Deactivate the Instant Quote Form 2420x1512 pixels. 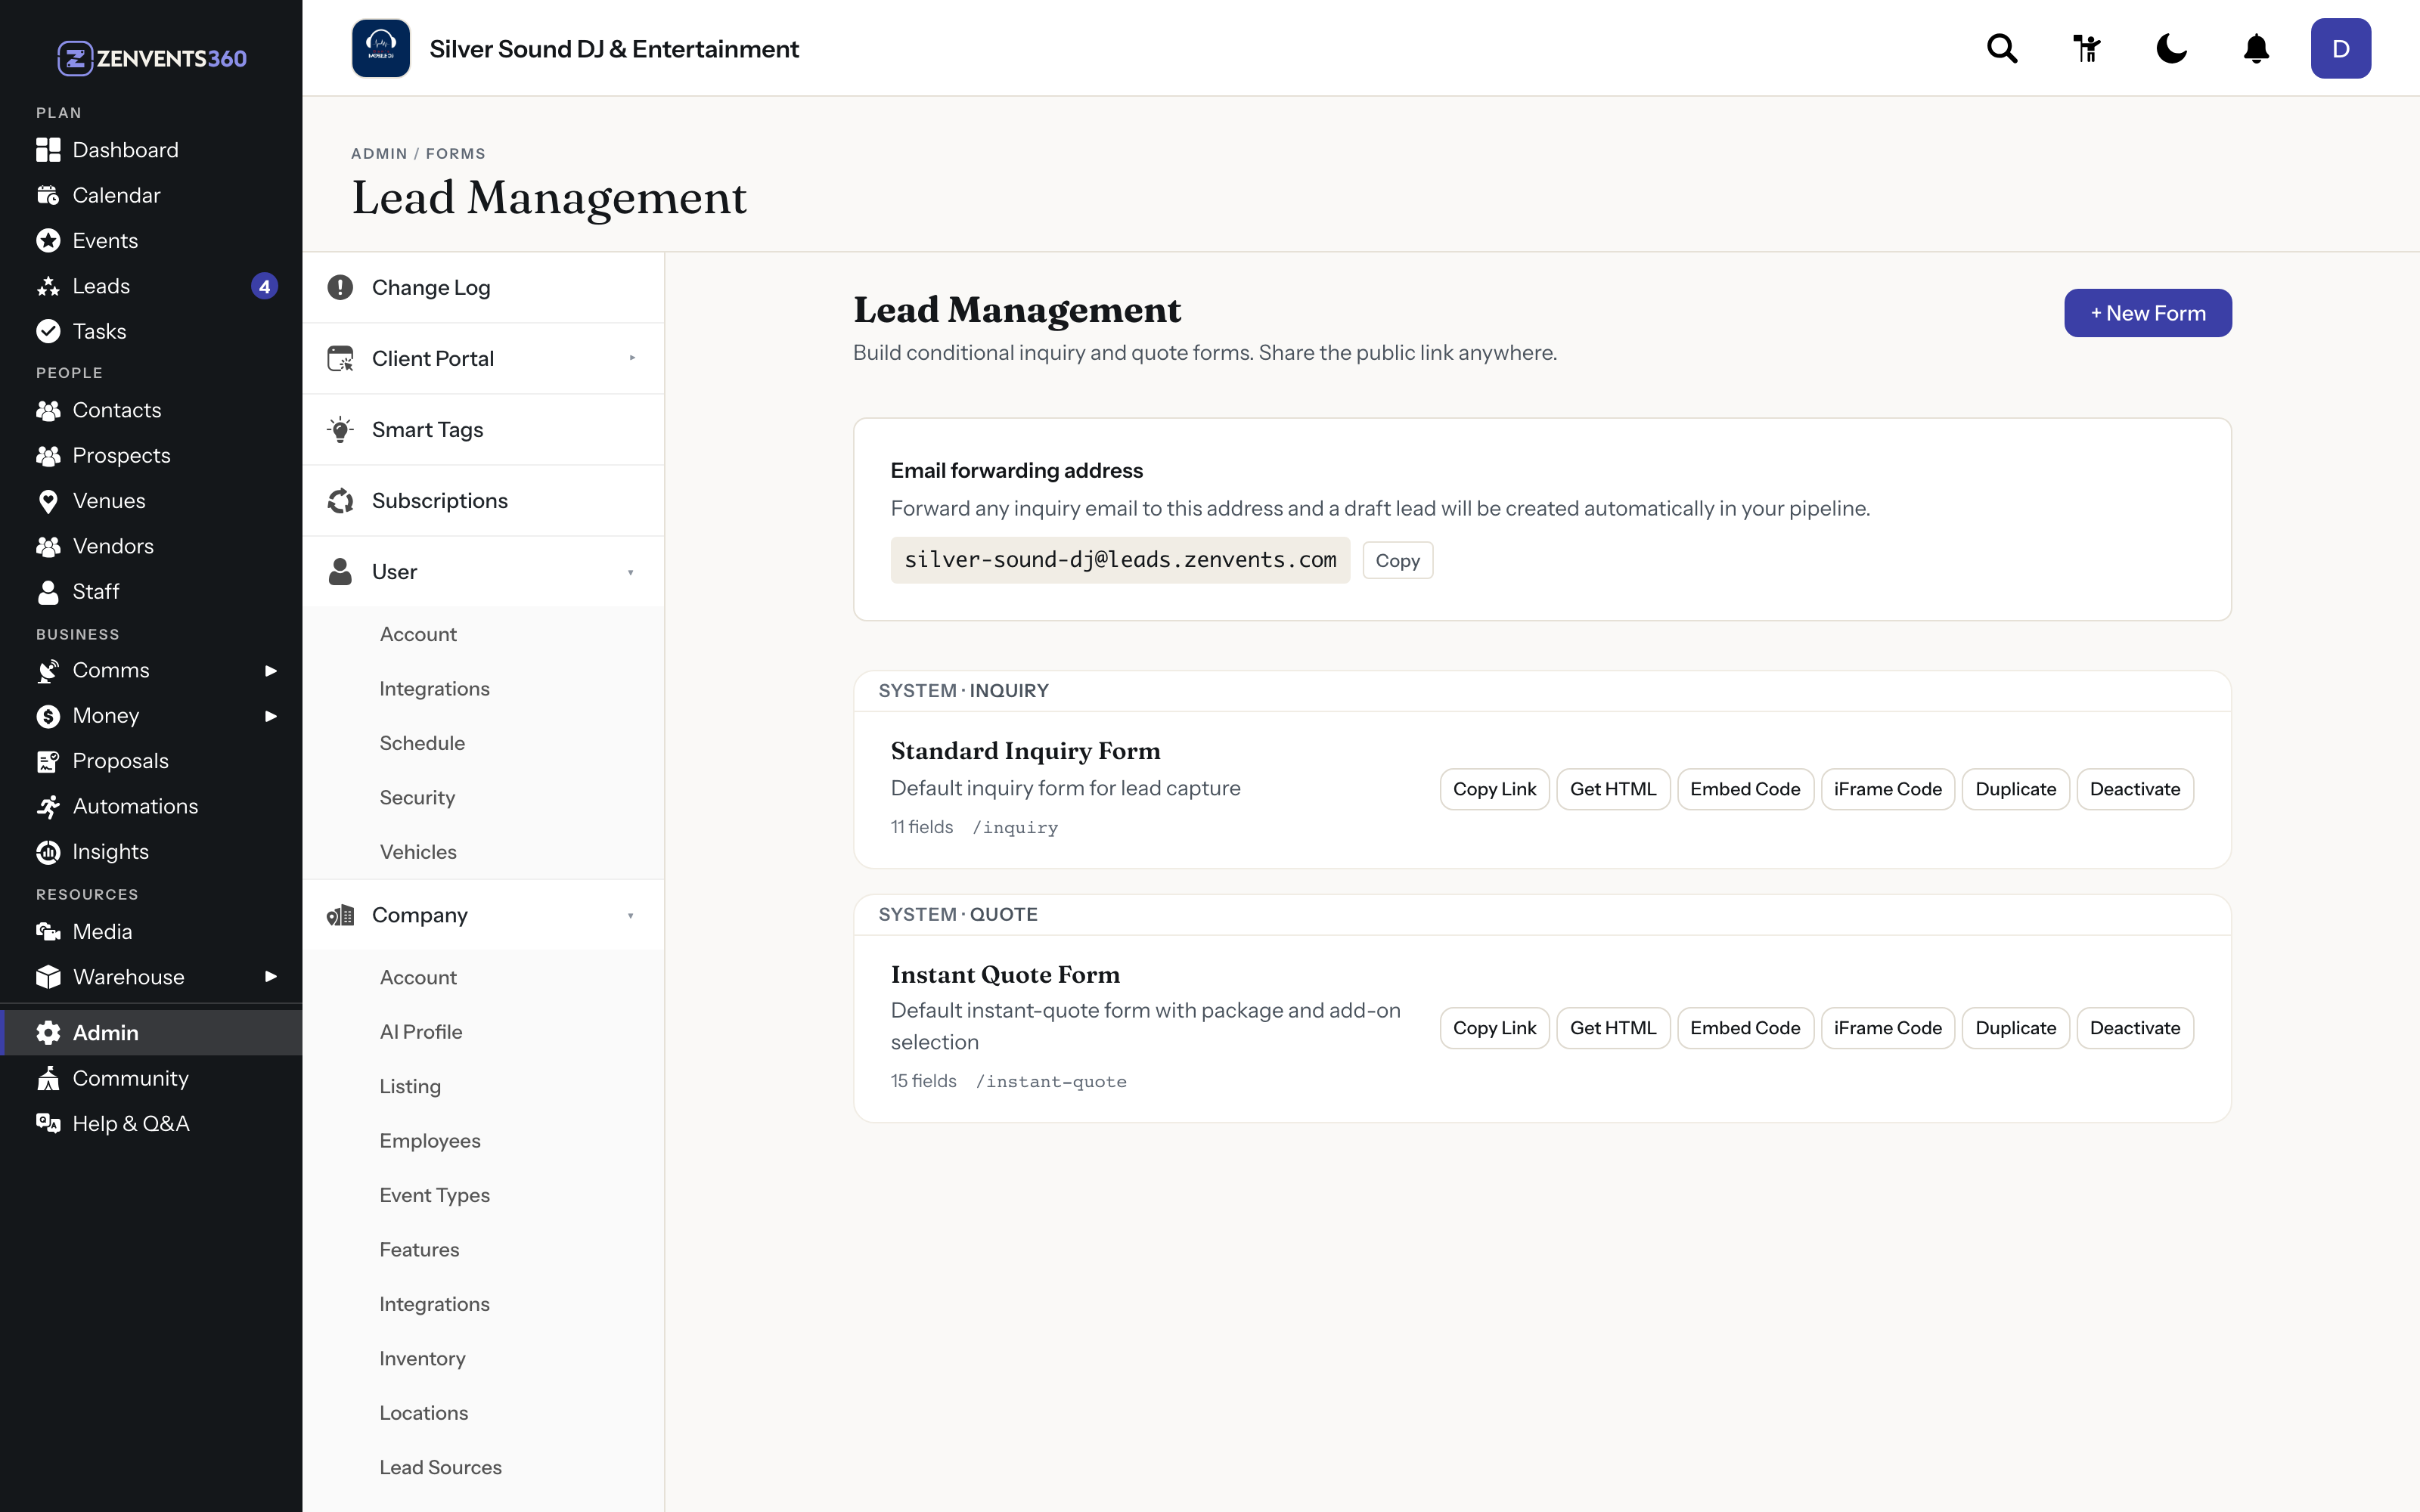point(2135,1028)
